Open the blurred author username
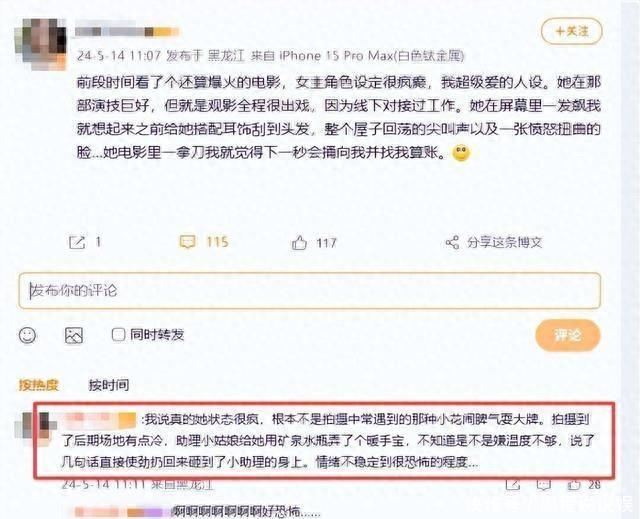Viewport: 640px width, 519px height. pos(127,31)
